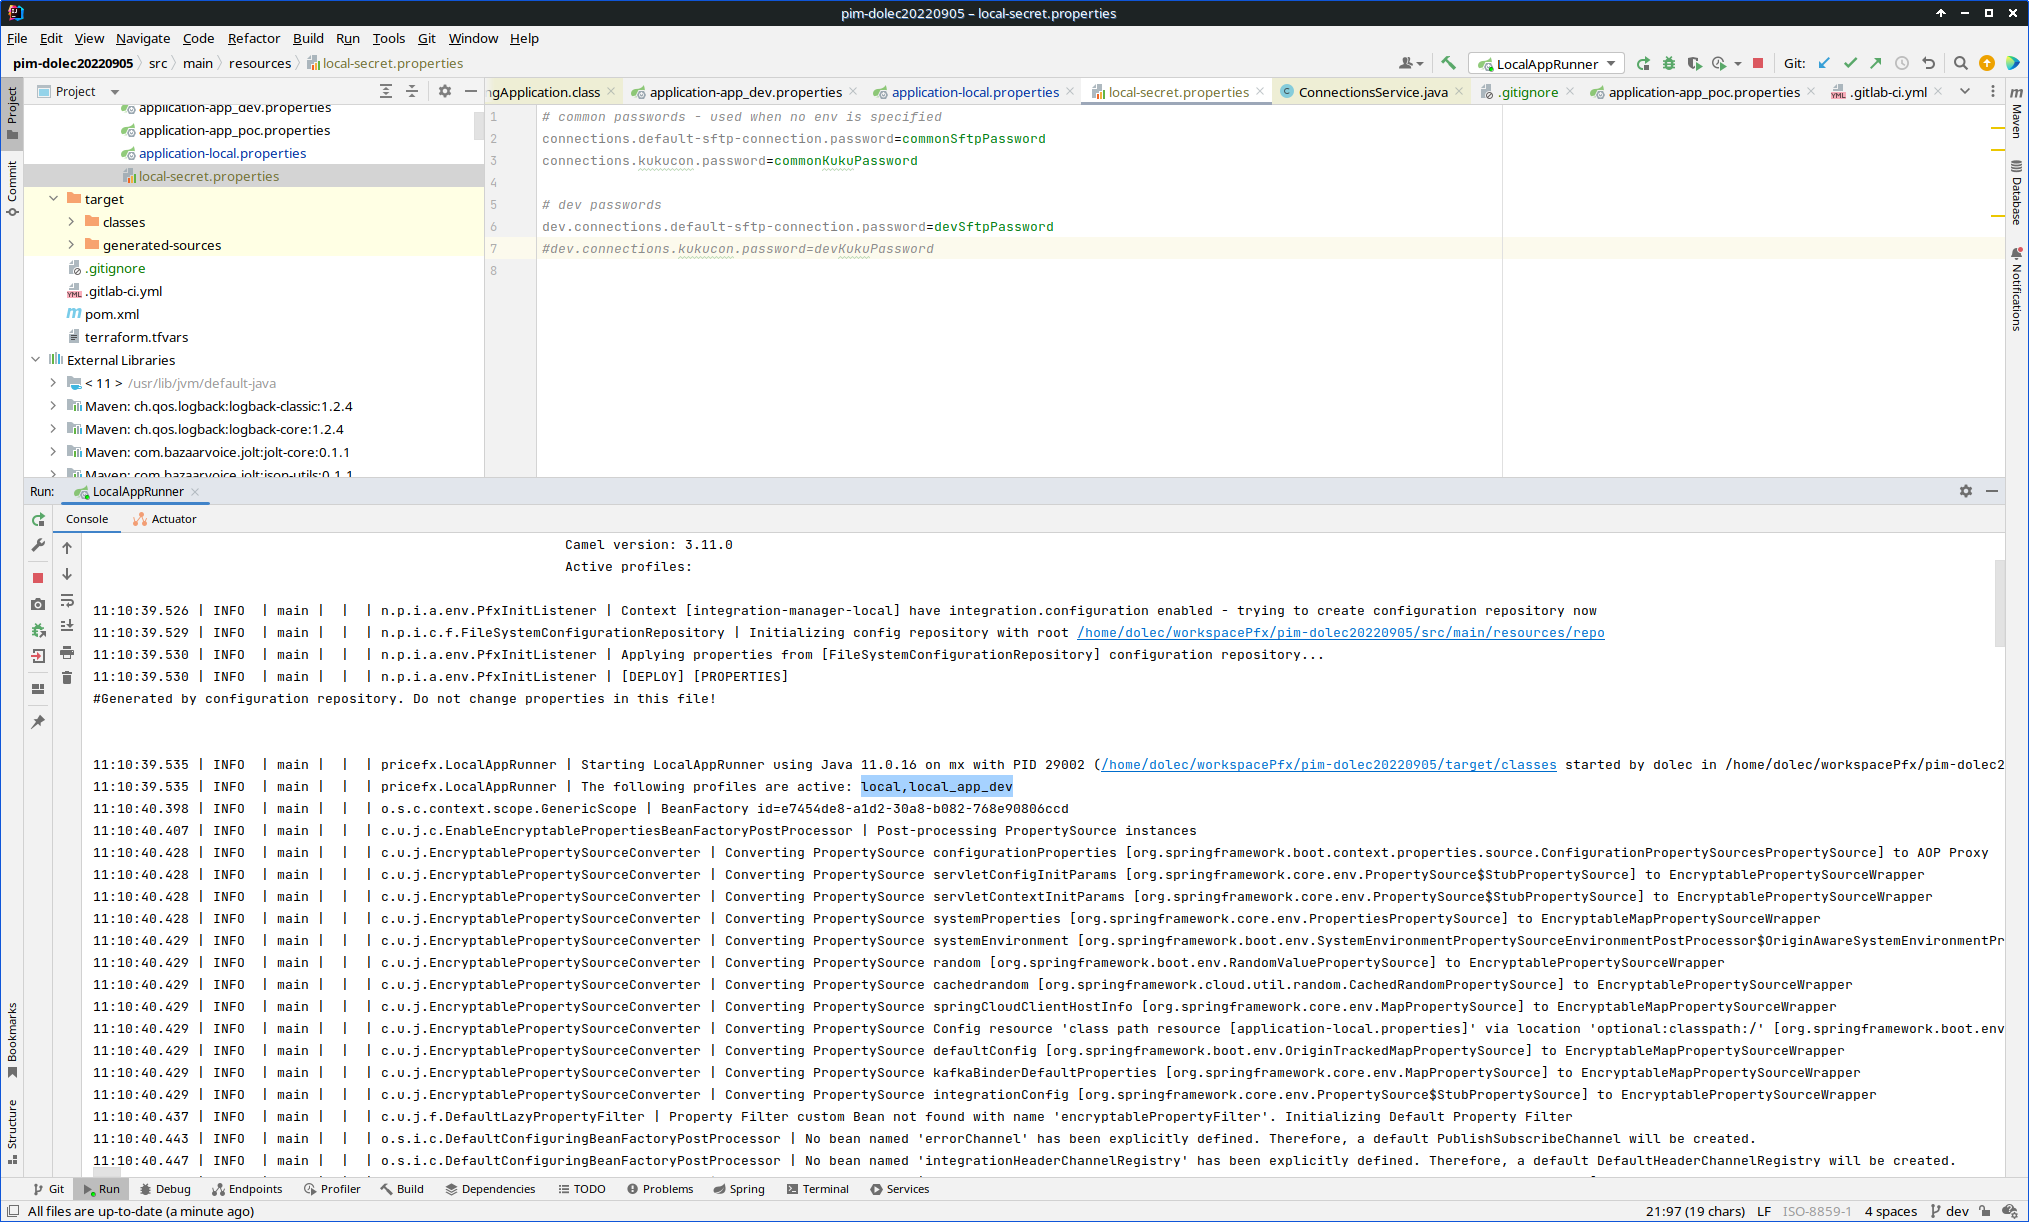Start debugging with the bug icon
The height and width of the screenshot is (1222, 2029).
tap(1668, 63)
